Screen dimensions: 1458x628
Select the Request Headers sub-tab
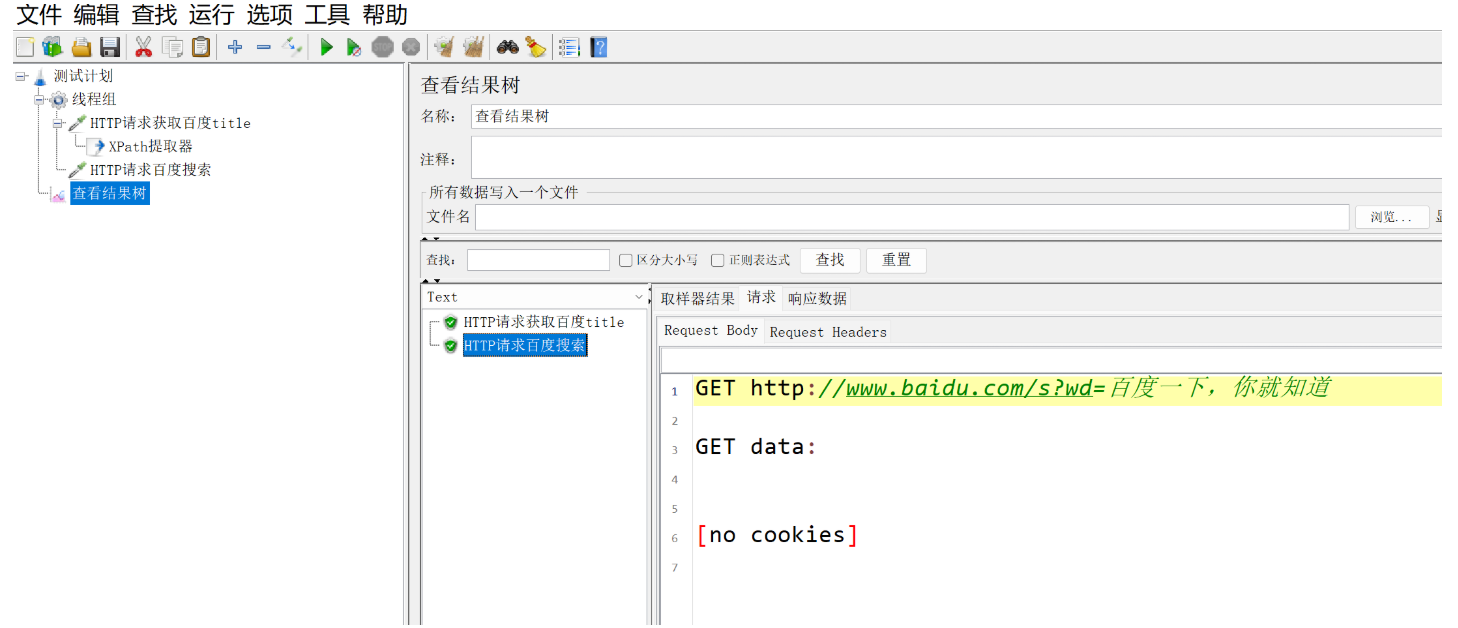click(828, 332)
